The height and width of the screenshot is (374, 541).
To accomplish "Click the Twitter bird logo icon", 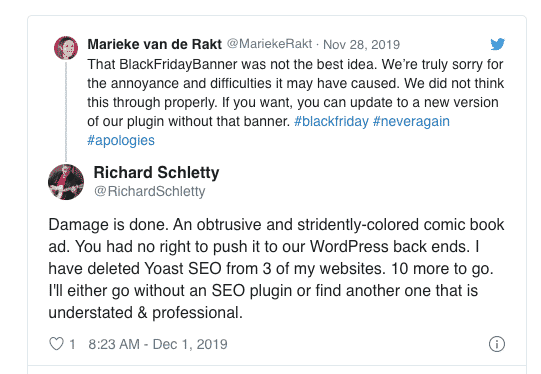I will pos(498,44).
